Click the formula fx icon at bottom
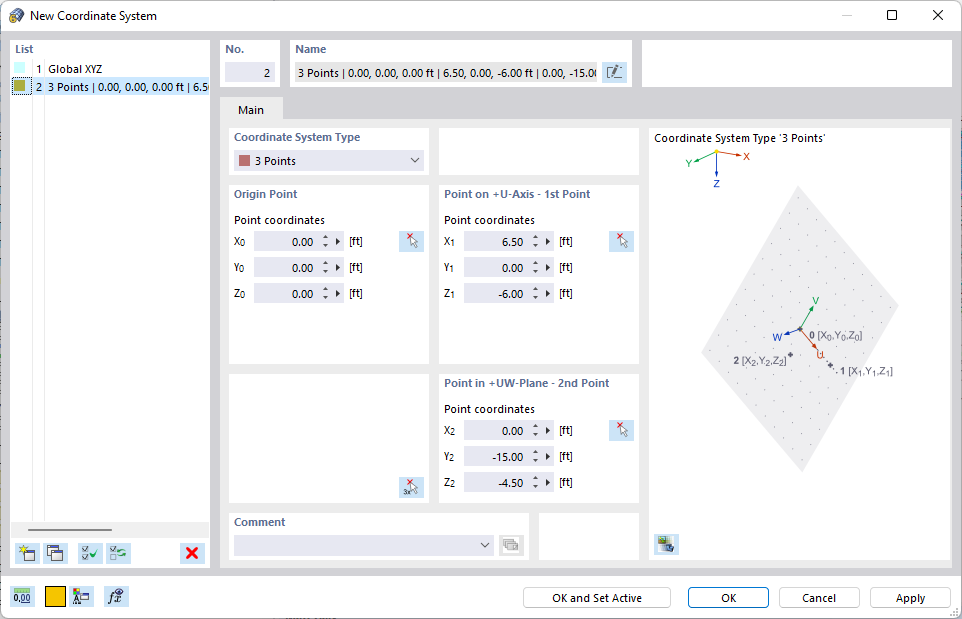Viewport: 962px width, 619px height. point(117,596)
